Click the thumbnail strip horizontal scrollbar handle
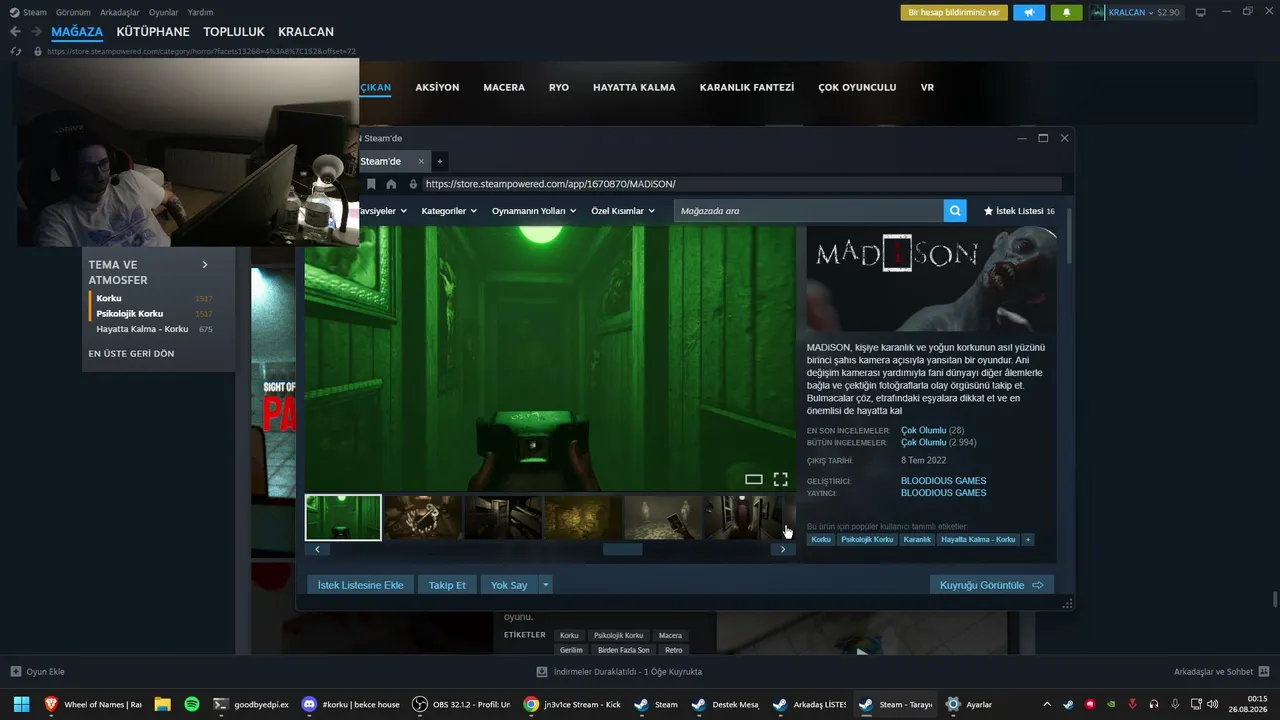 click(622, 549)
